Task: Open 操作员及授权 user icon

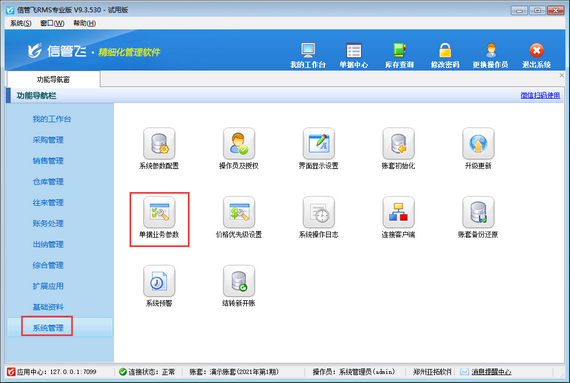Action: pyautogui.click(x=239, y=144)
